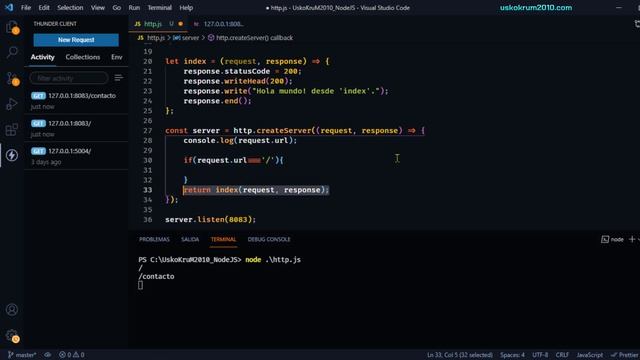Focus the filter activity input field
Image resolution: width=640 pixels, height=360 pixels.
[x=69, y=78]
